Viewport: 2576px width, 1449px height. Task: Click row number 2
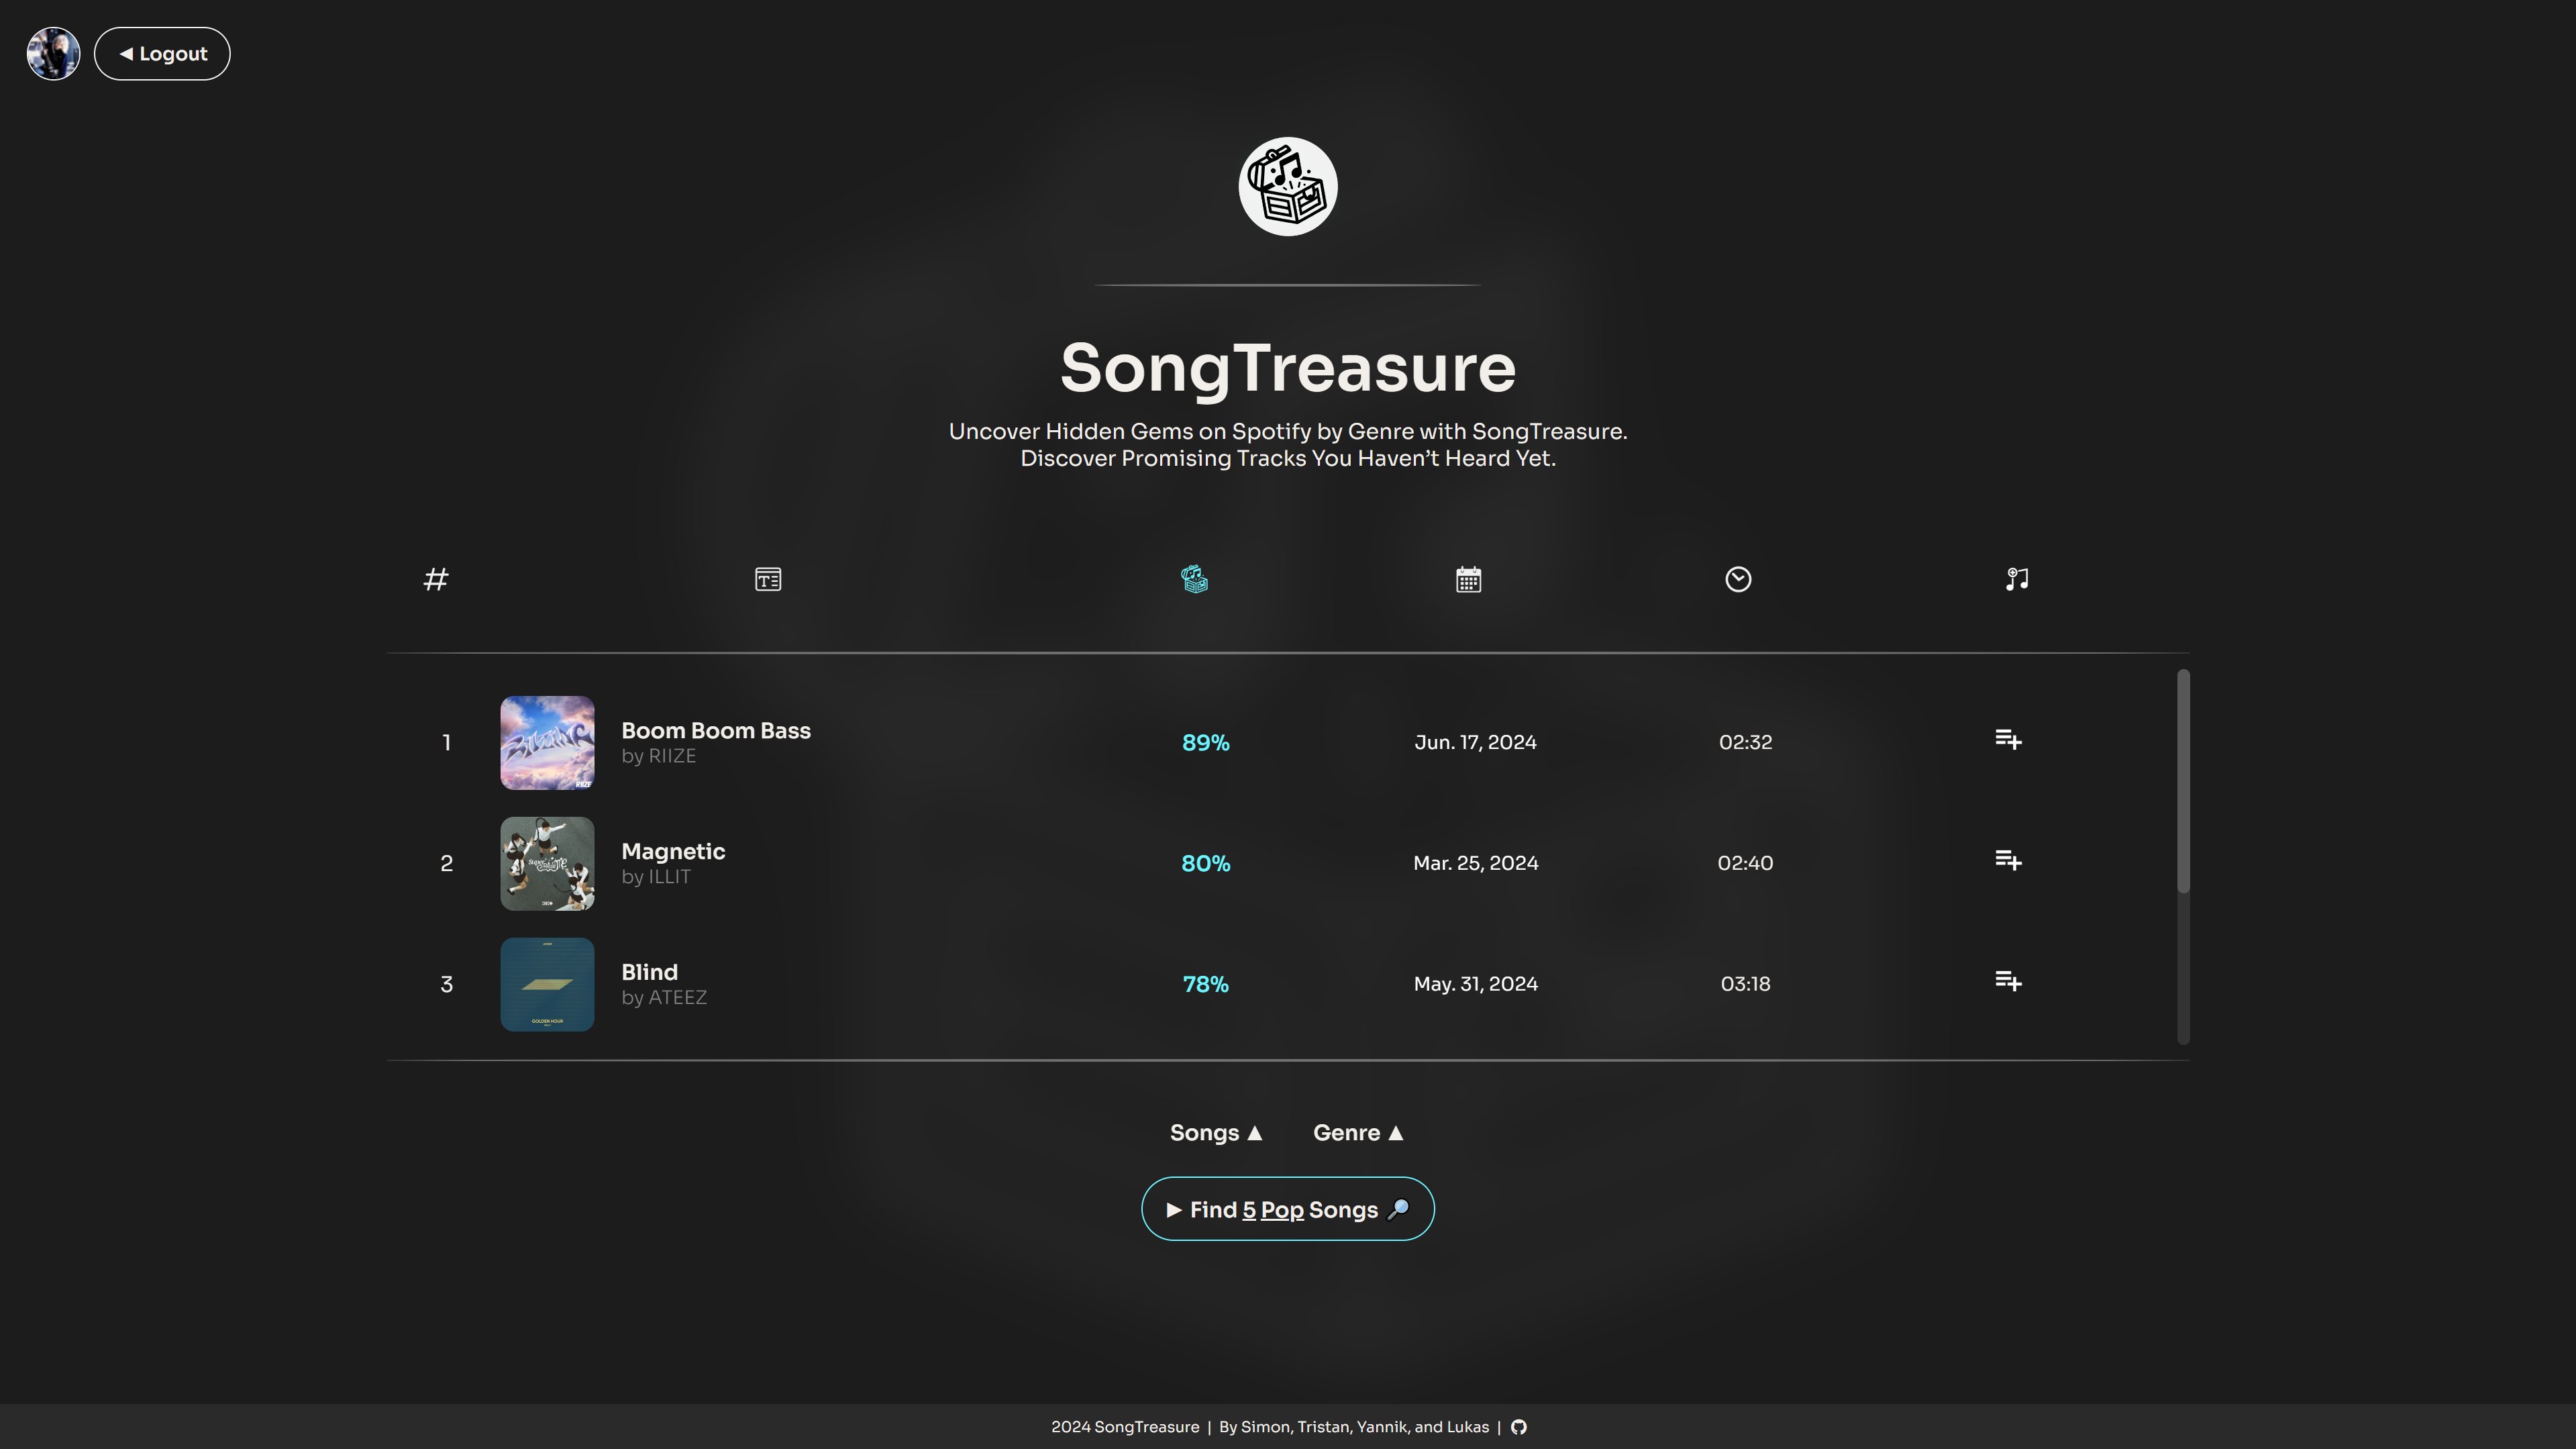click(447, 864)
